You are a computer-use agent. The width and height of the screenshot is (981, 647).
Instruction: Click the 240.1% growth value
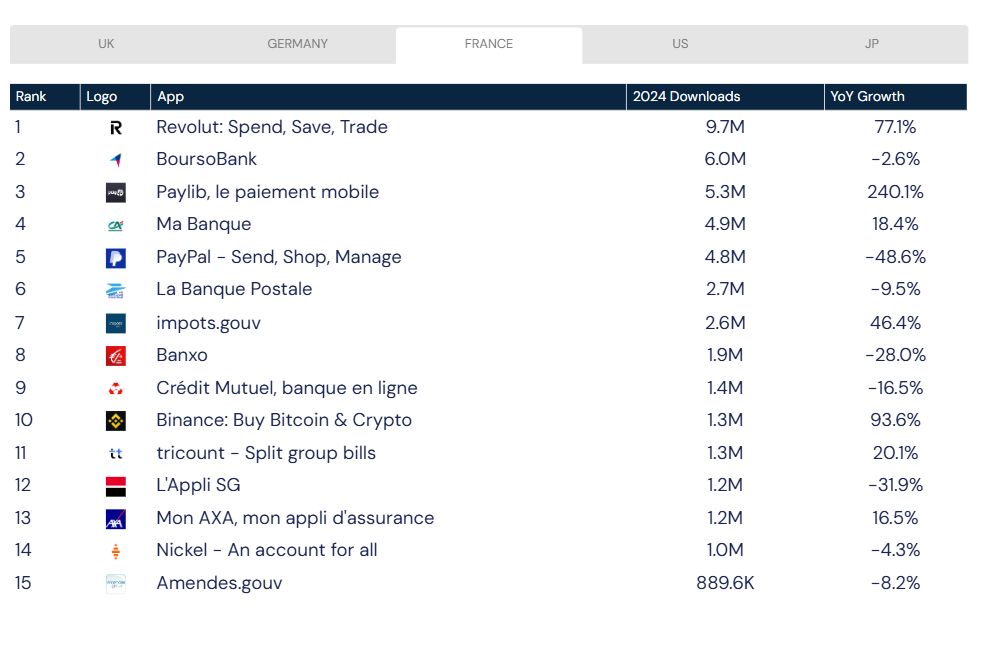(x=895, y=192)
